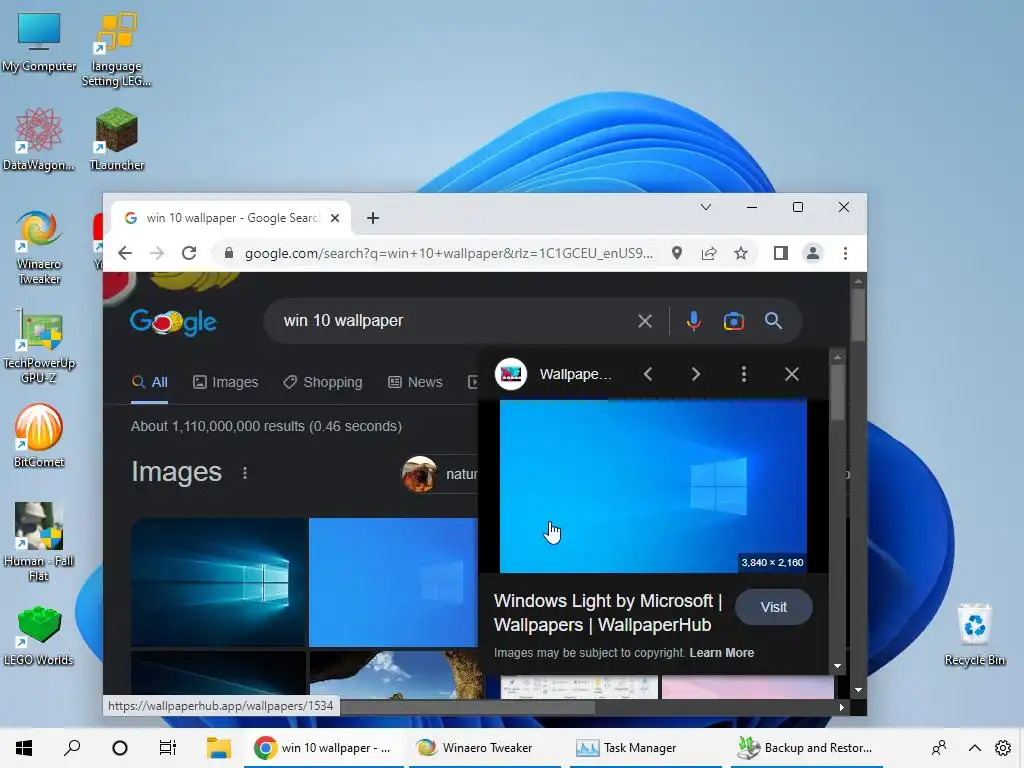The image size is (1024, 768).
Task: Select the win 10 wallpaper browser tab
Action: (x=231, y=218)
